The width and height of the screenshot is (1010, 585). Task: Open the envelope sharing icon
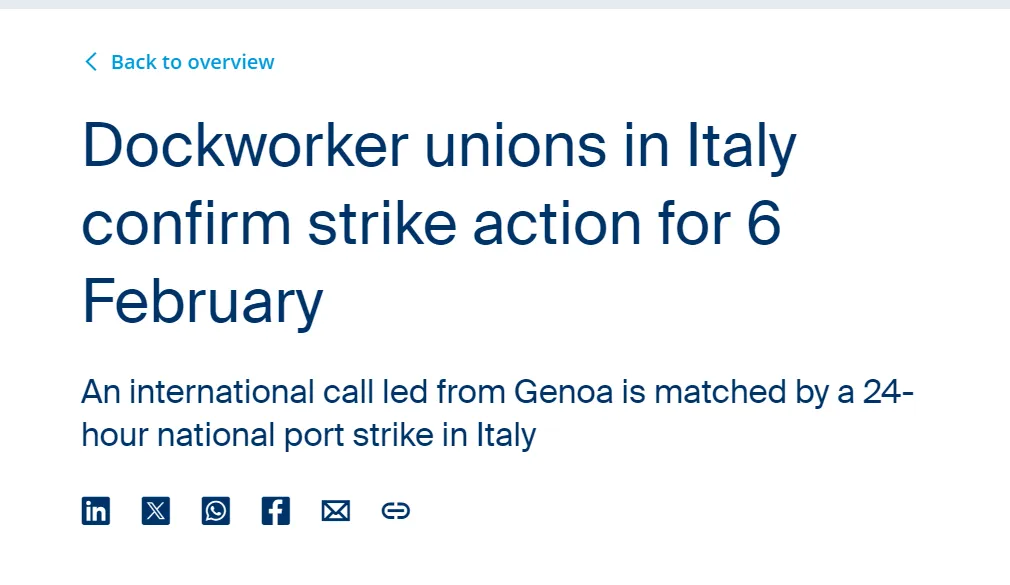click(x=335, y=511)
